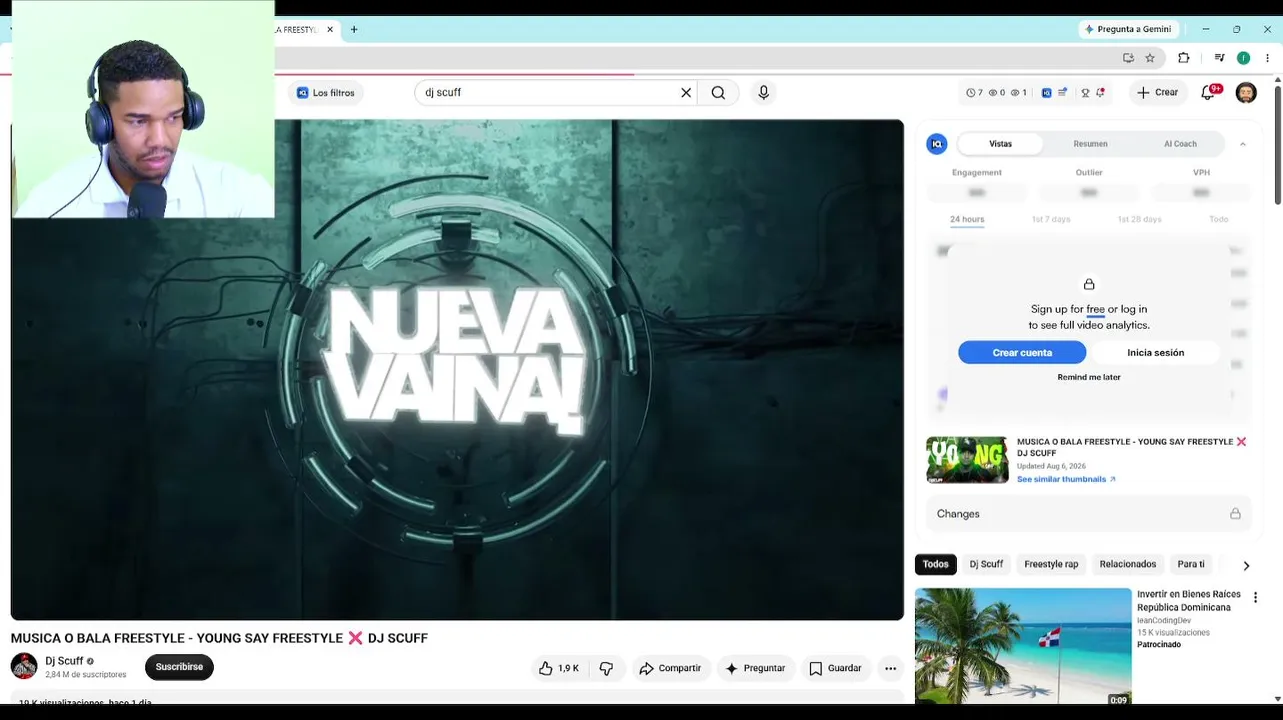Open See similar thumbnails link
The image size is (1283, 720).
[x=1066, y=479]
